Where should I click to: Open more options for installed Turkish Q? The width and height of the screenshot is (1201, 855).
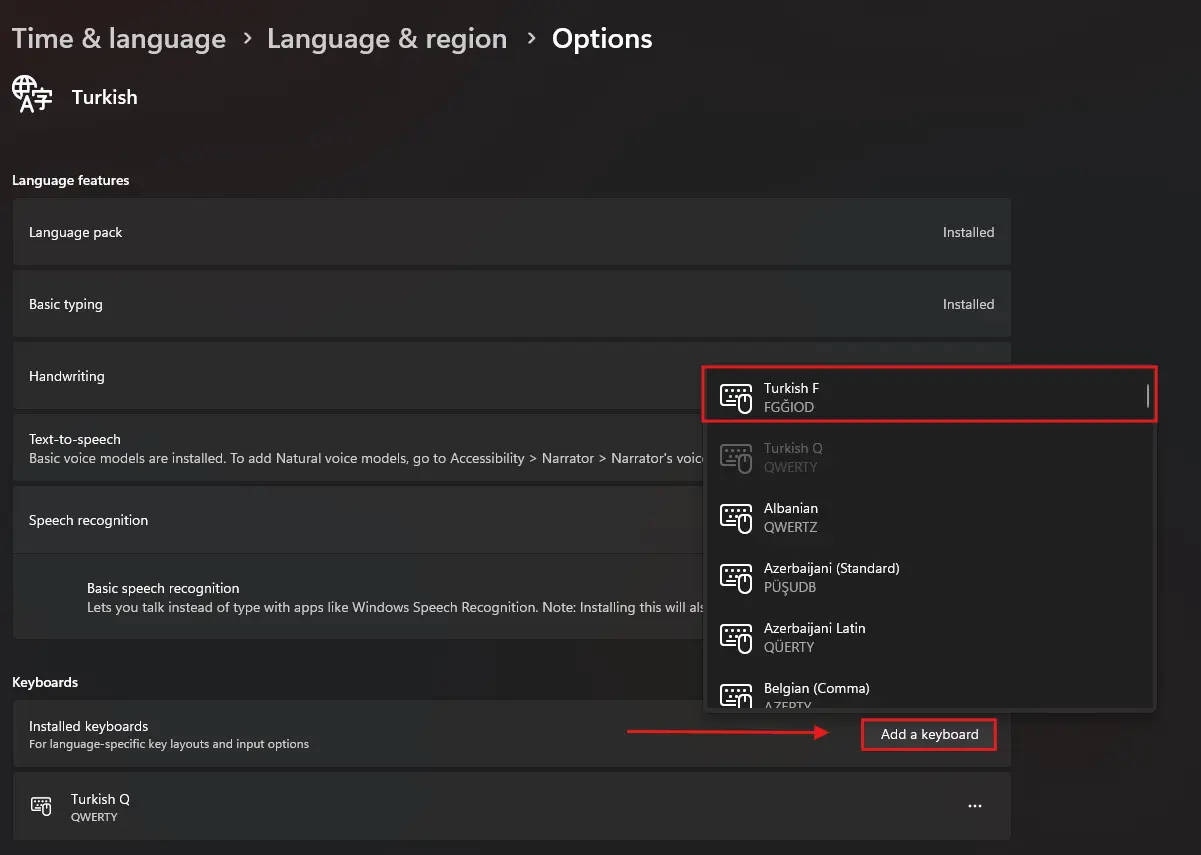pyautogui.click(x=975, y=806)
